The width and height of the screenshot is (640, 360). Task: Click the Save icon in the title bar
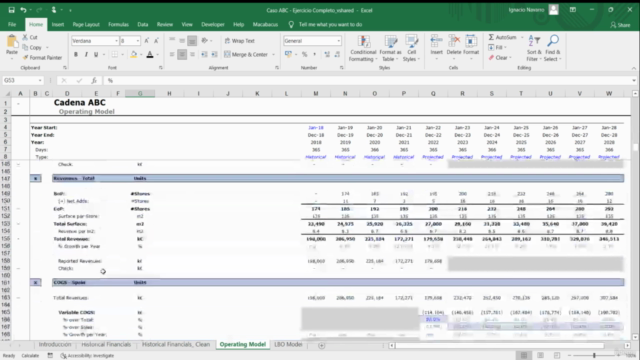point(11,10)
